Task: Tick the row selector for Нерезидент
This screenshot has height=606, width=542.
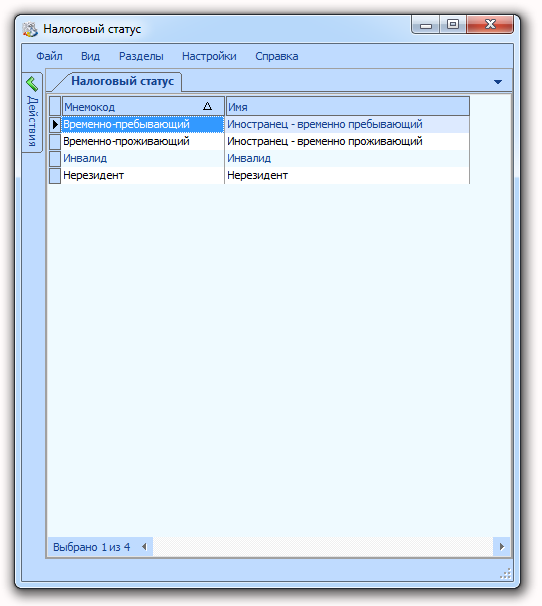Action: 55,175
